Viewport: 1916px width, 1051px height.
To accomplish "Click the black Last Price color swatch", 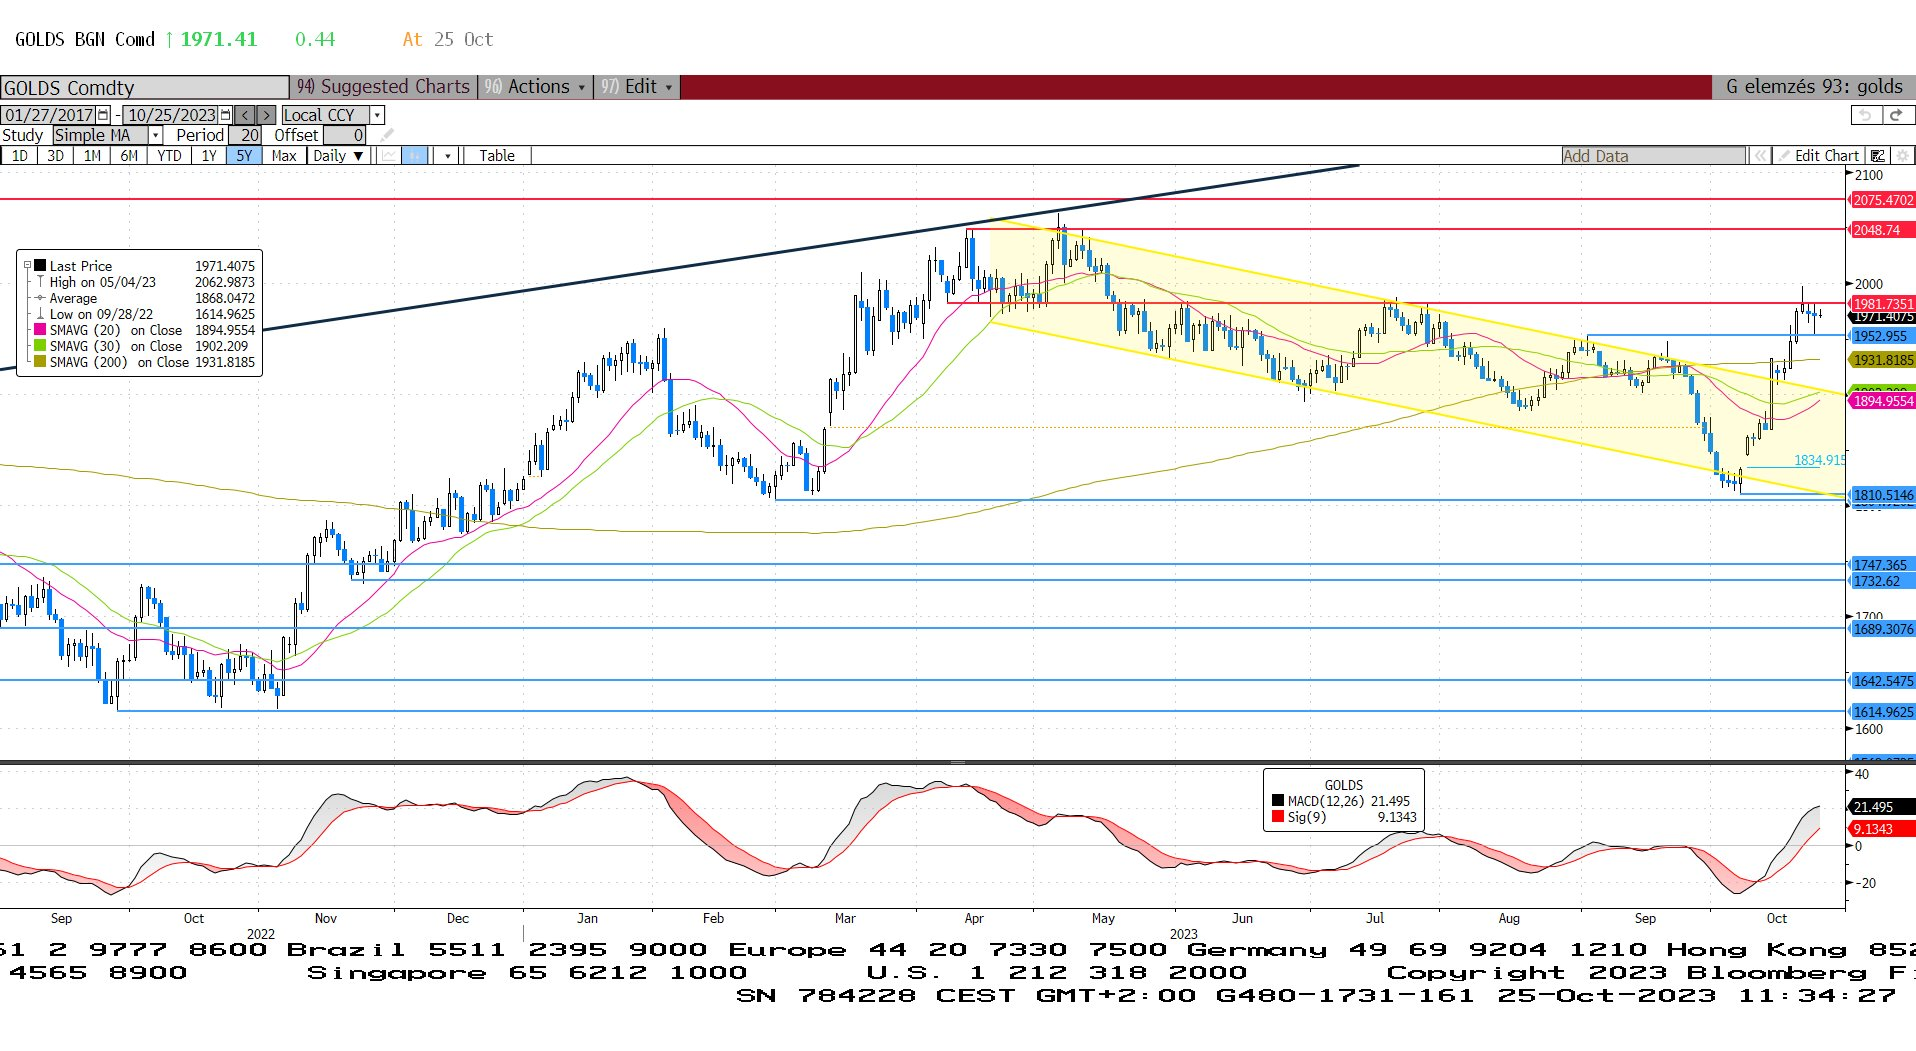I will pyautogui.click(x=40, y=266).
